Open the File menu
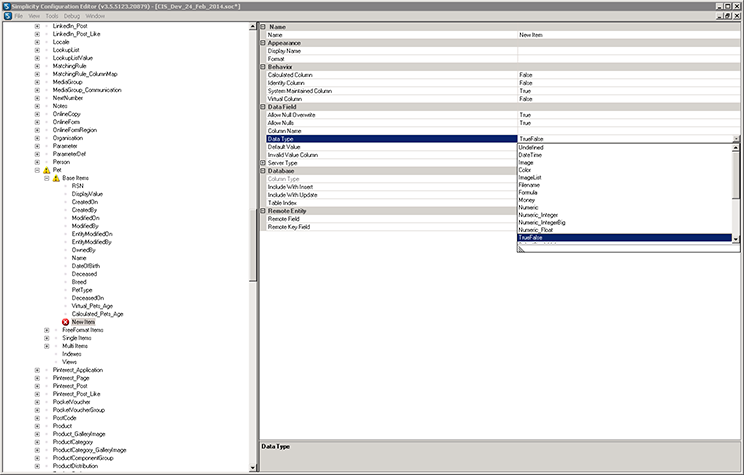 click(19, 16)
